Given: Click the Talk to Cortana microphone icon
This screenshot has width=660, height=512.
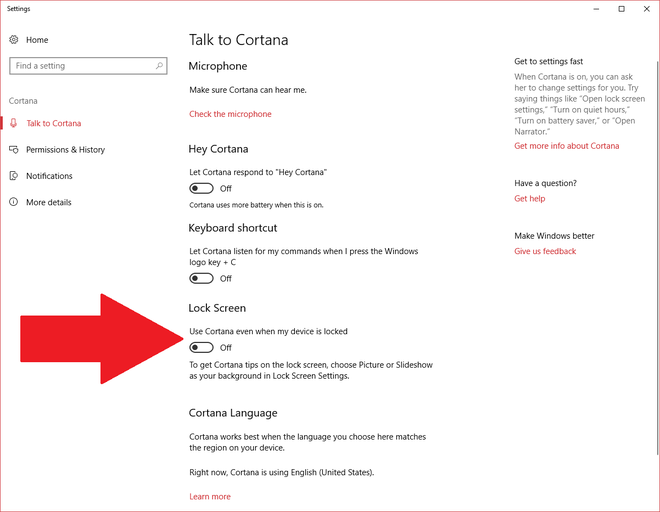Looking at the screenshot, I should [x=14, y=124].
